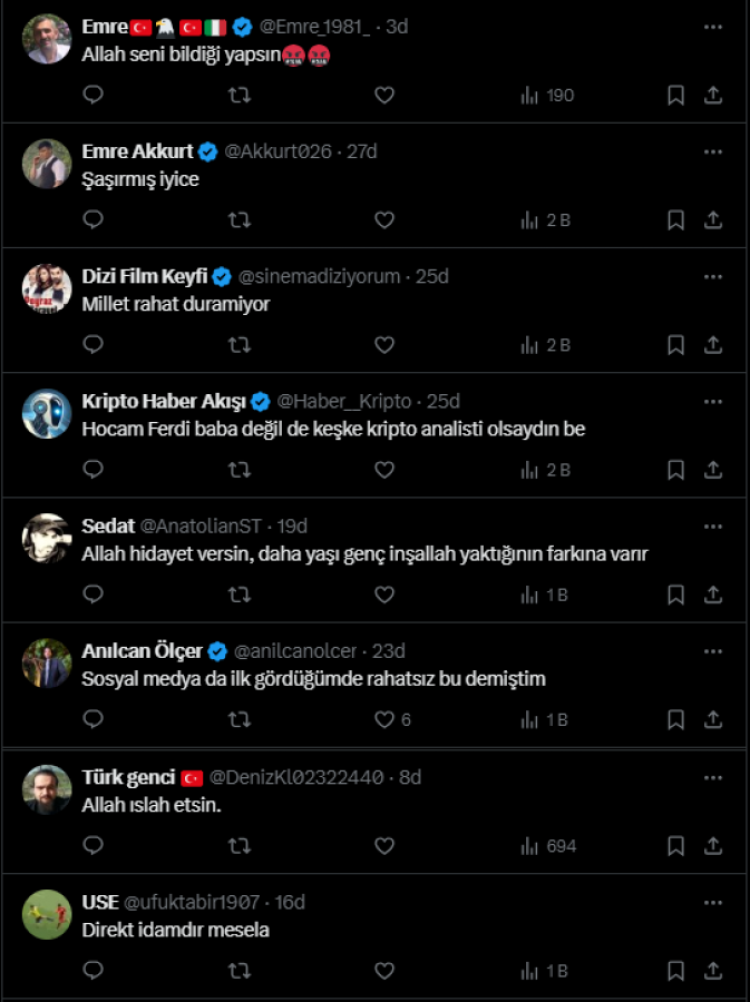Image resolution: width=750 pixels, height=1002 pixels.
Task: Reply to Emre's 'Allah seni bildiği yapsın' tweet
Action: coord(93,95)
